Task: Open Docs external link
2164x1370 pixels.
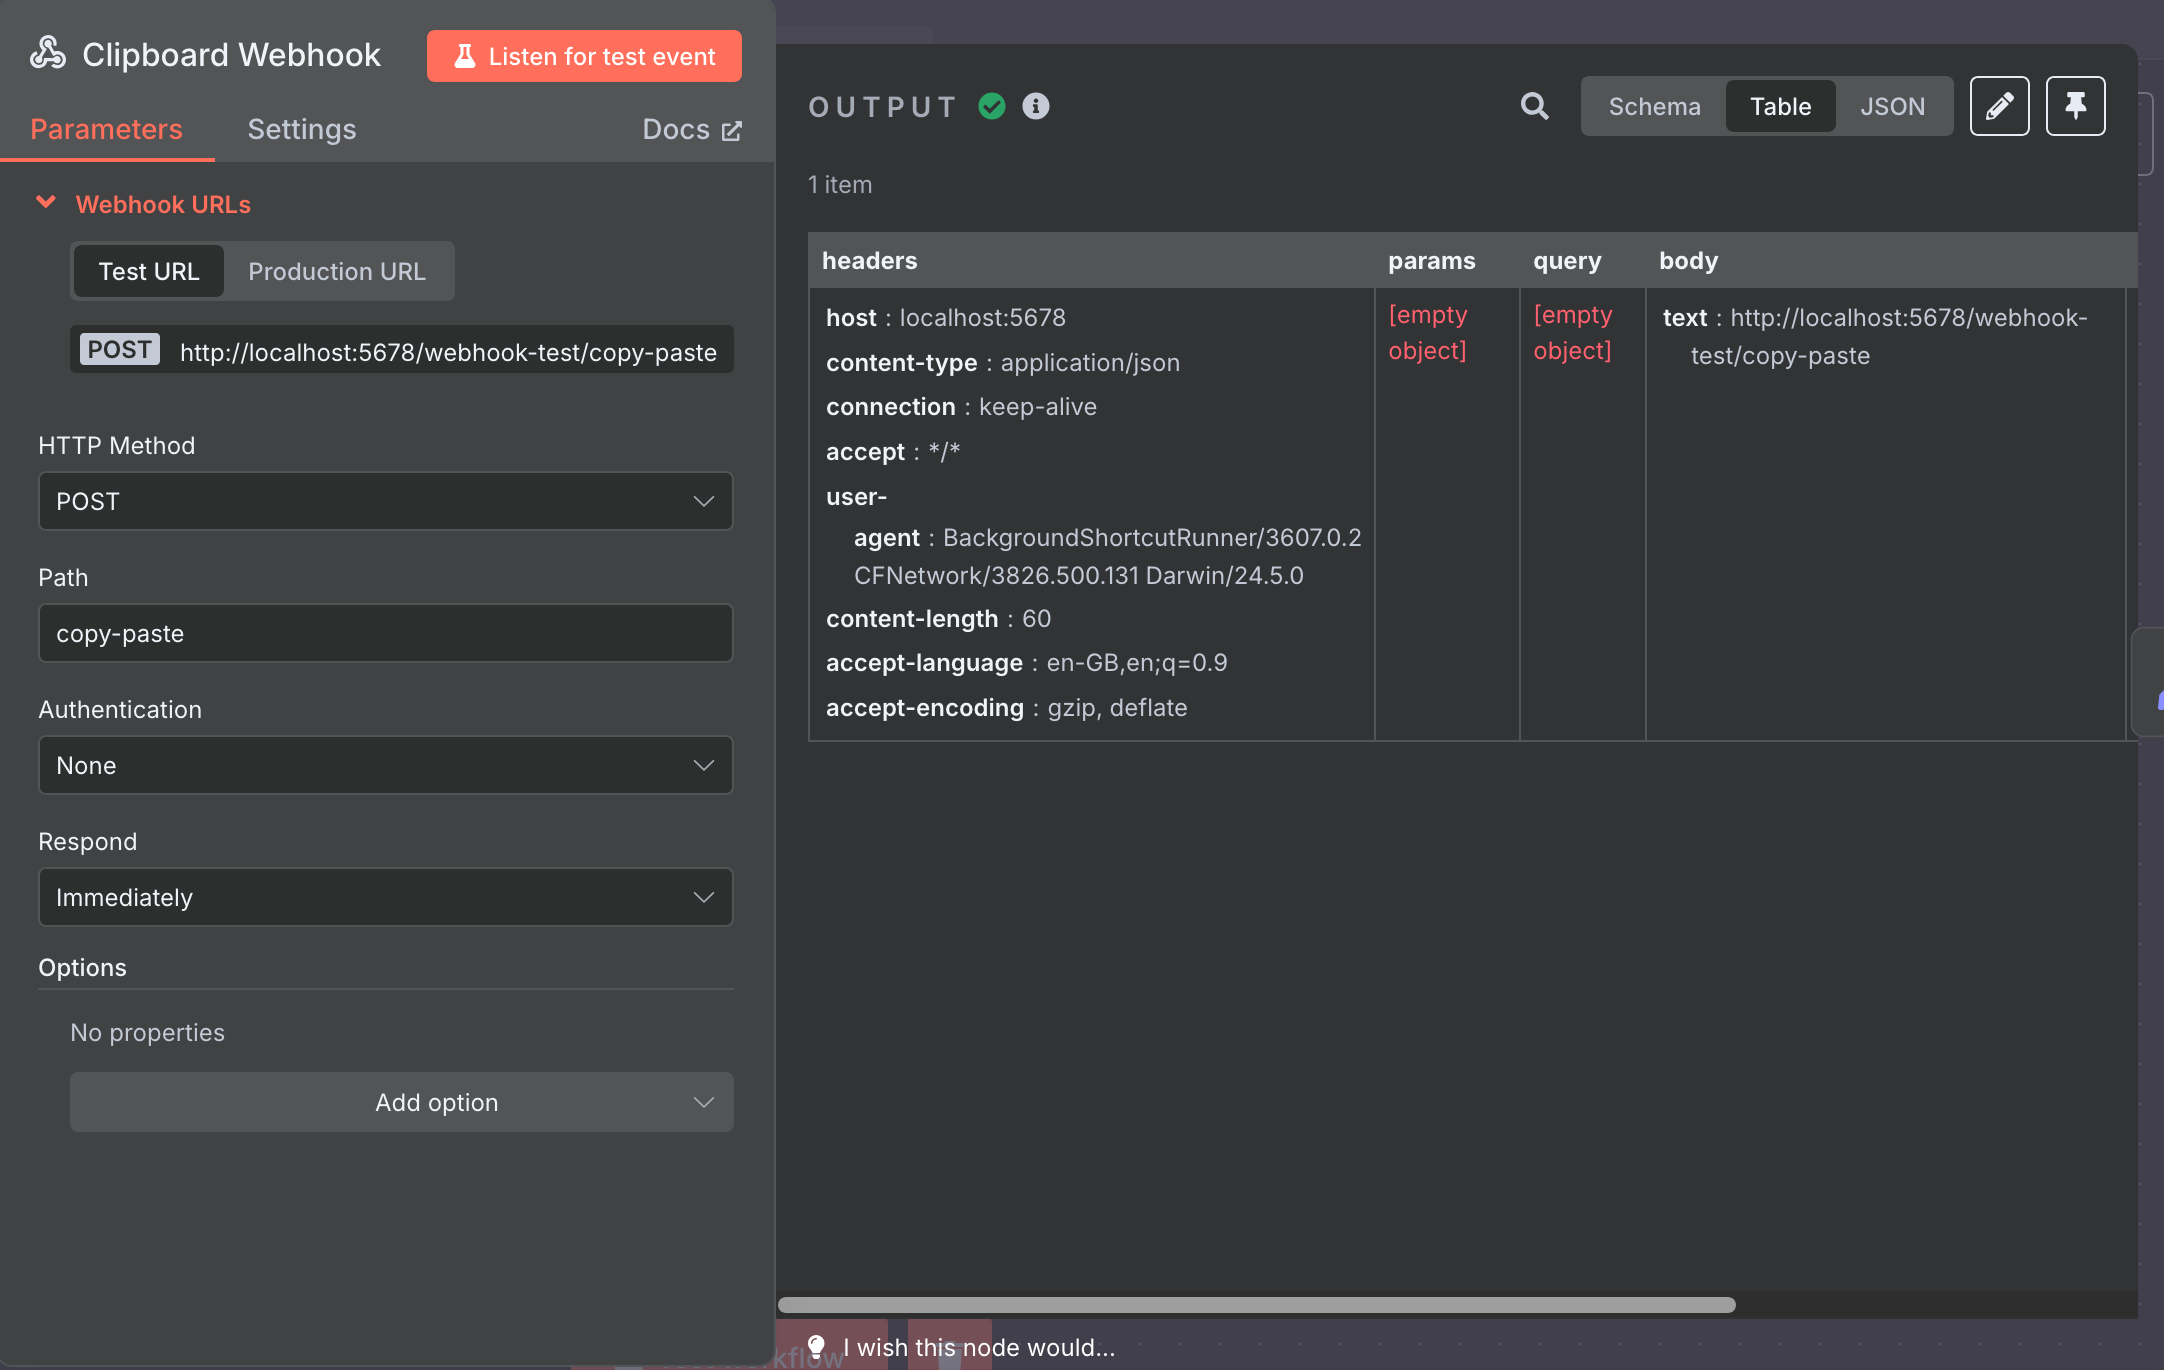Action: tap(691, 130)
